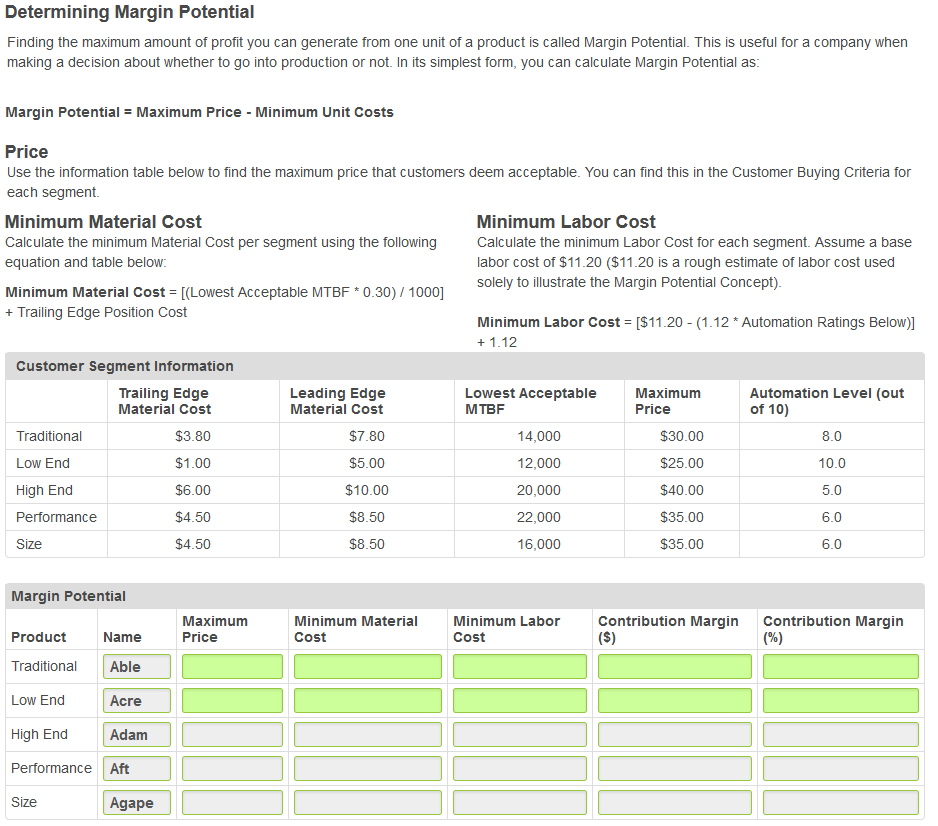Click the Automation Level (out of 10) header
The image size is (938, 826).
[827, 401]
